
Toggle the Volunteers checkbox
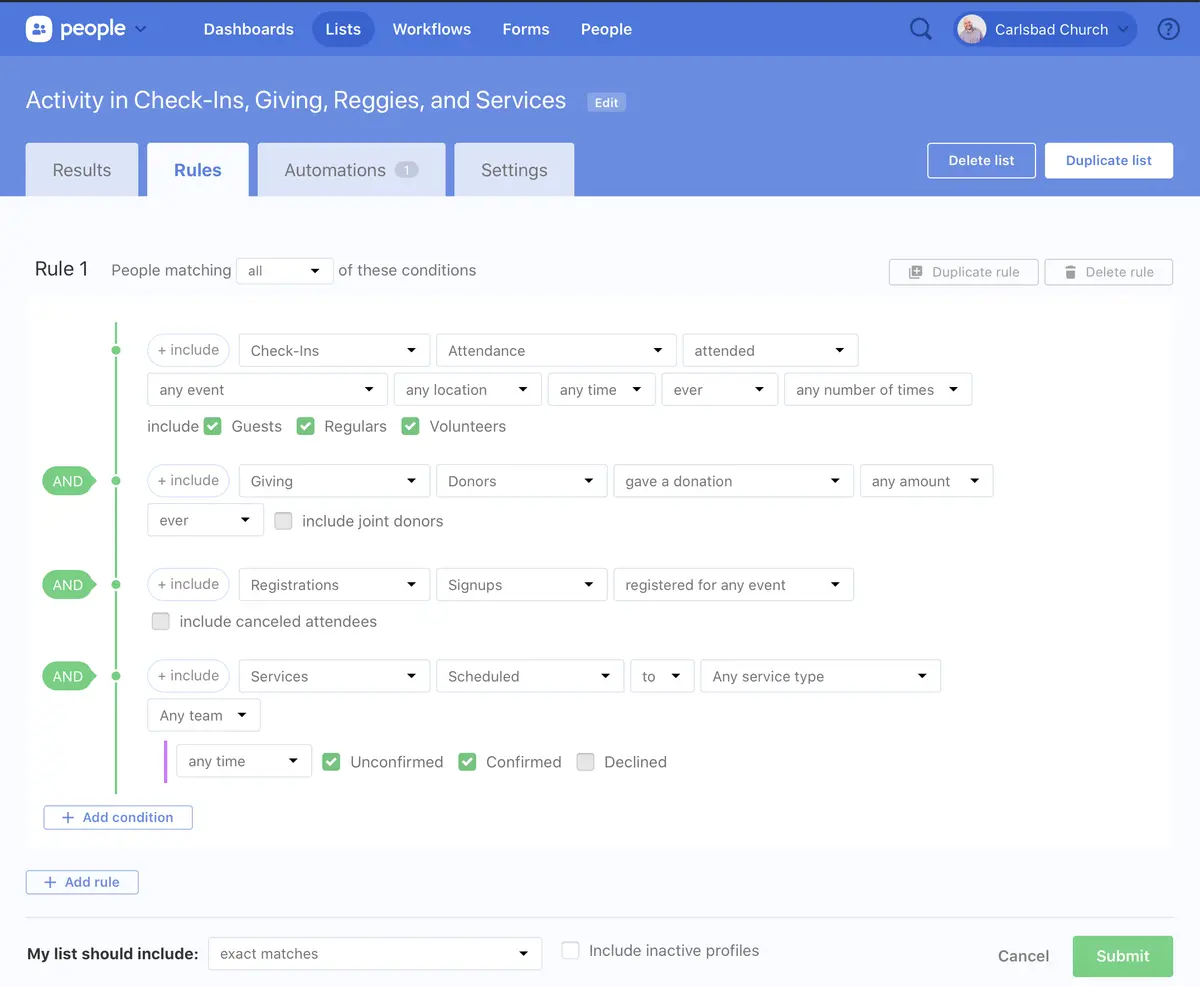click(410, 426)
